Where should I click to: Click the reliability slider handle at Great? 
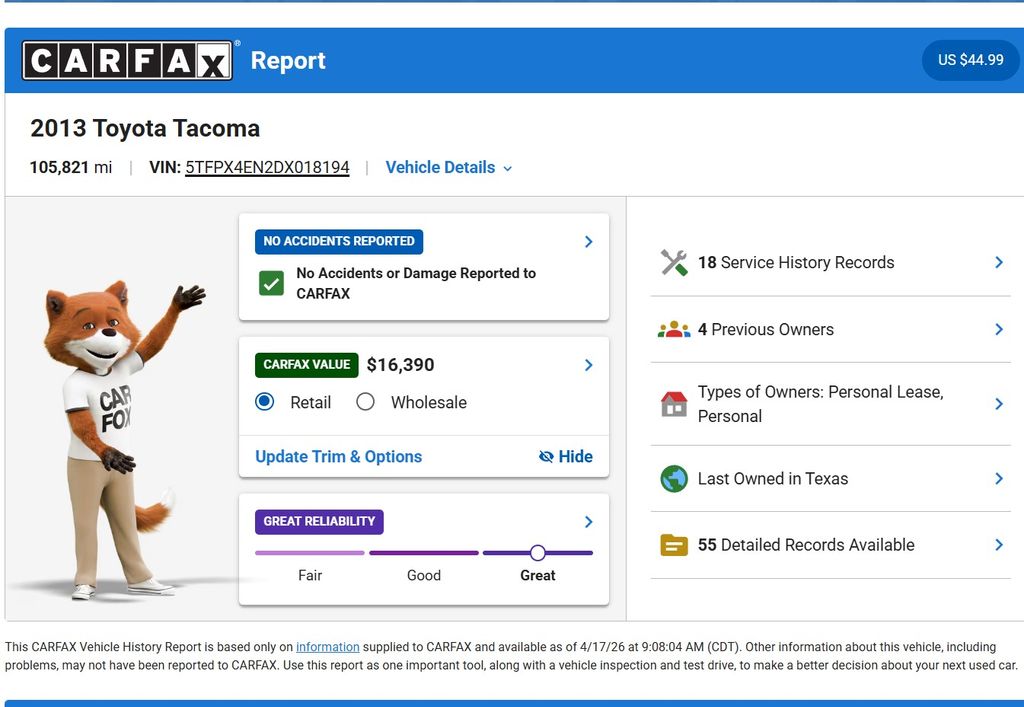(538, 553)
